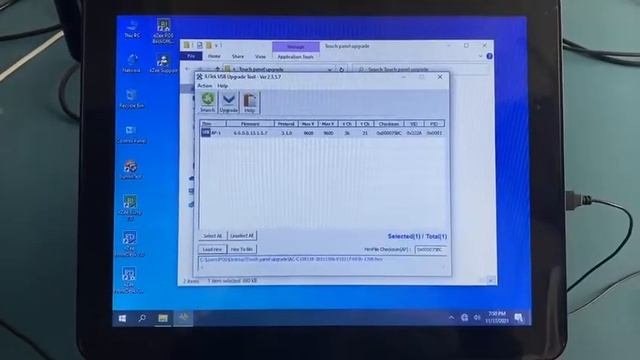The width and height of the screenshot is (640, 360).
Task: Click the Windows Start button
Action: pos(122,318)
